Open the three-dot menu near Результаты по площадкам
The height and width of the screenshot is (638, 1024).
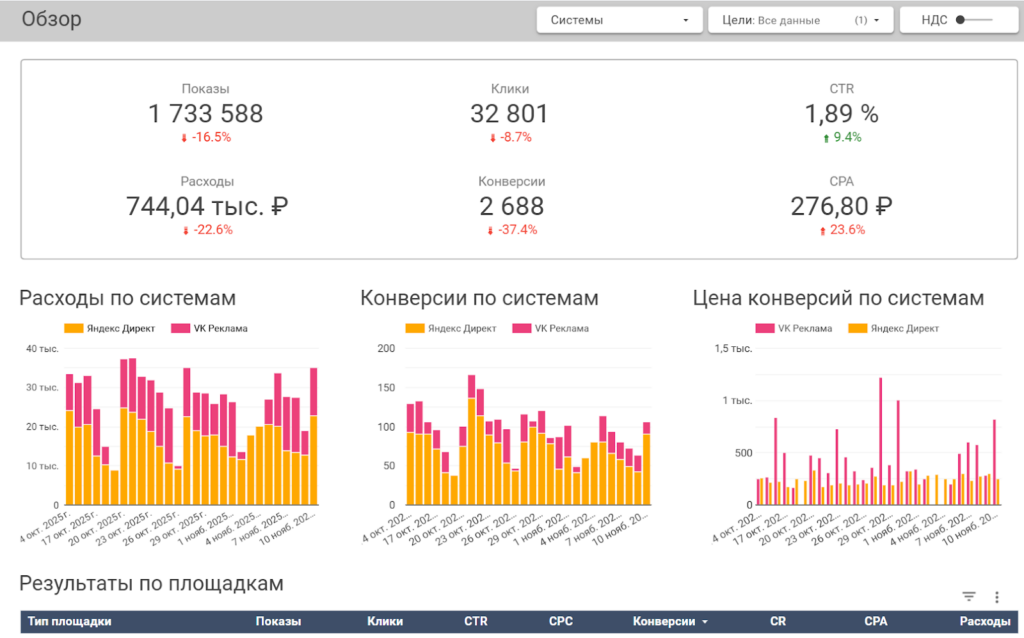click(996, 596)
